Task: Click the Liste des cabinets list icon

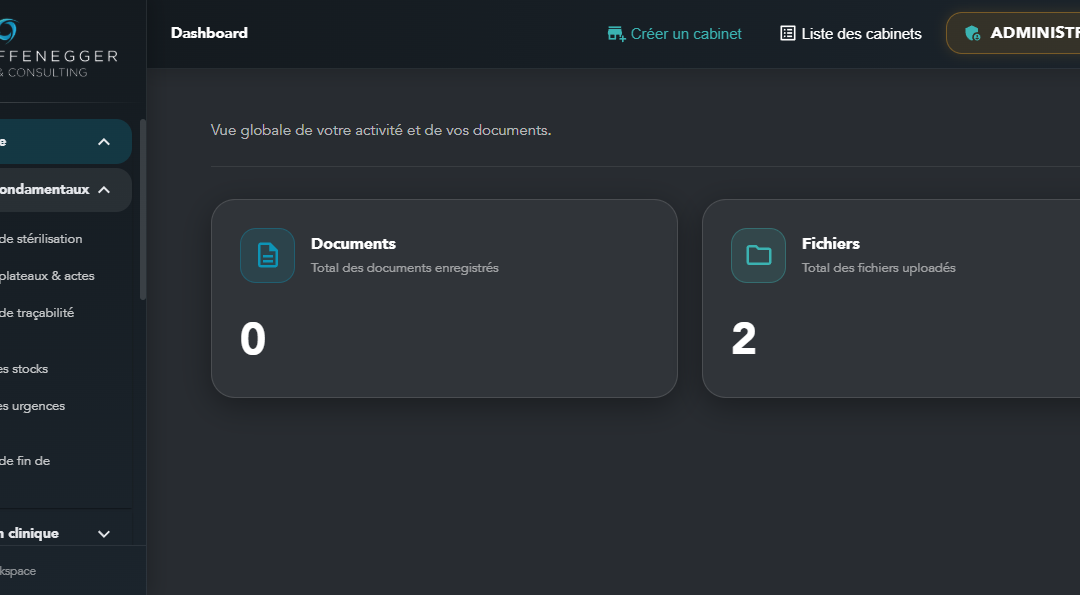Action: pyautogui.click(x=787, y=33)
